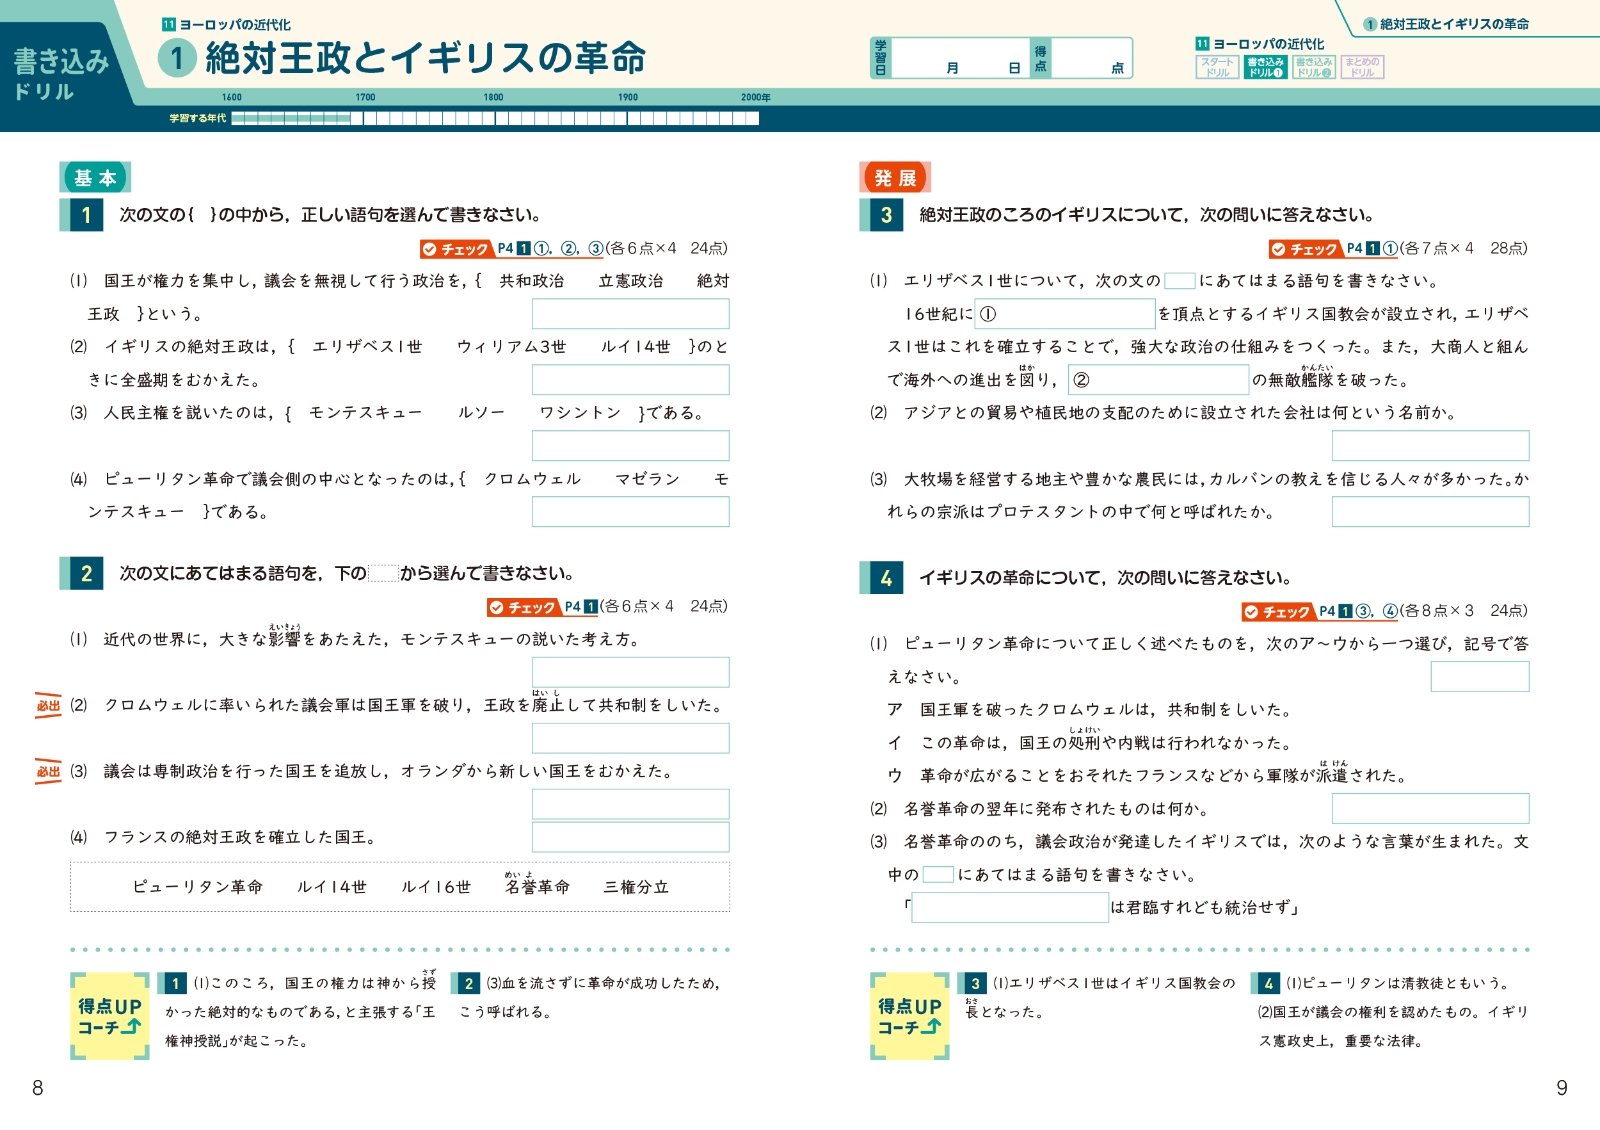
Task: Click the answer box for the アジアとの貿易 question
Action: [1430, 446]
